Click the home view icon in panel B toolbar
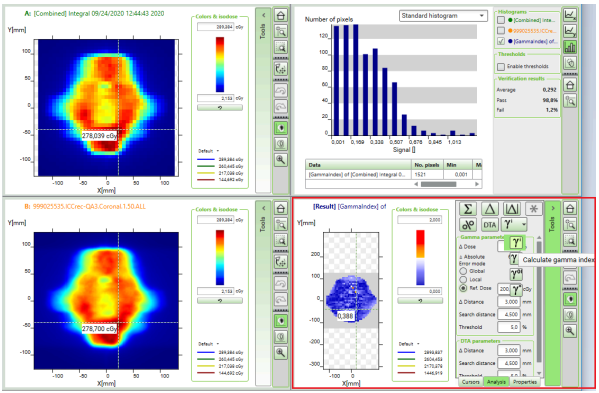 [x=281, y=209]
